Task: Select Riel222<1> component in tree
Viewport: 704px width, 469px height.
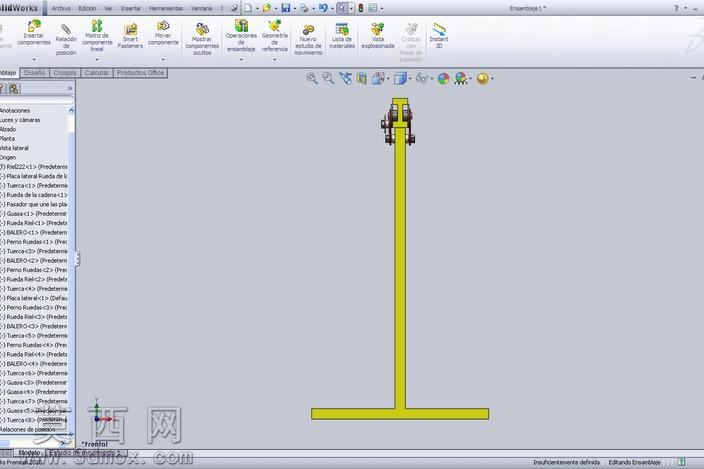Action: [34, 167]
